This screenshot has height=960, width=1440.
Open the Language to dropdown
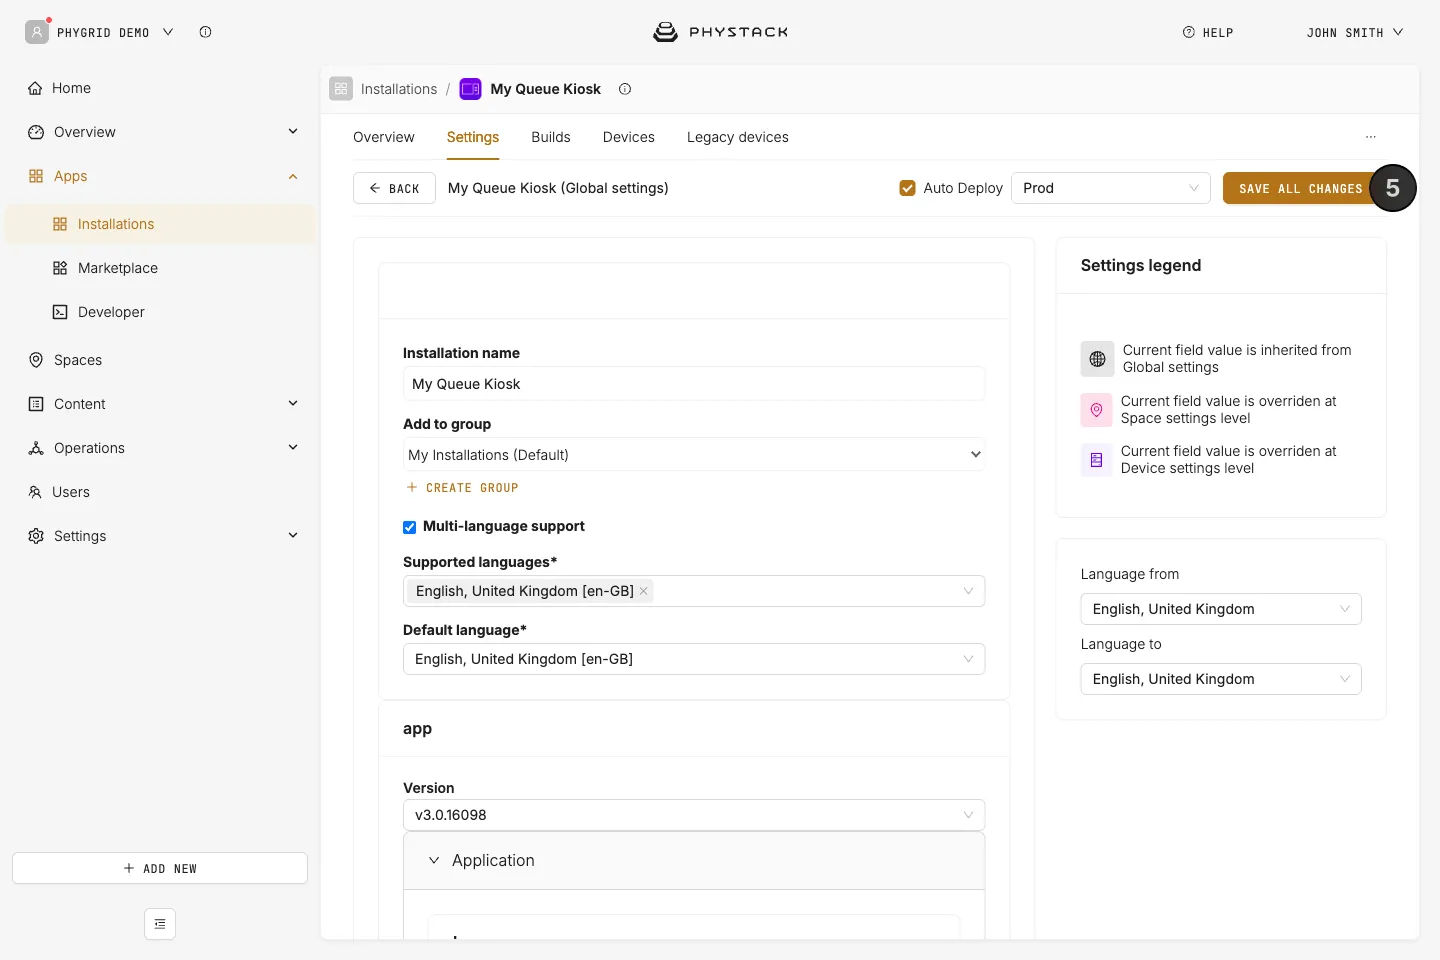pyautogui.click(x=1221, y=679)
